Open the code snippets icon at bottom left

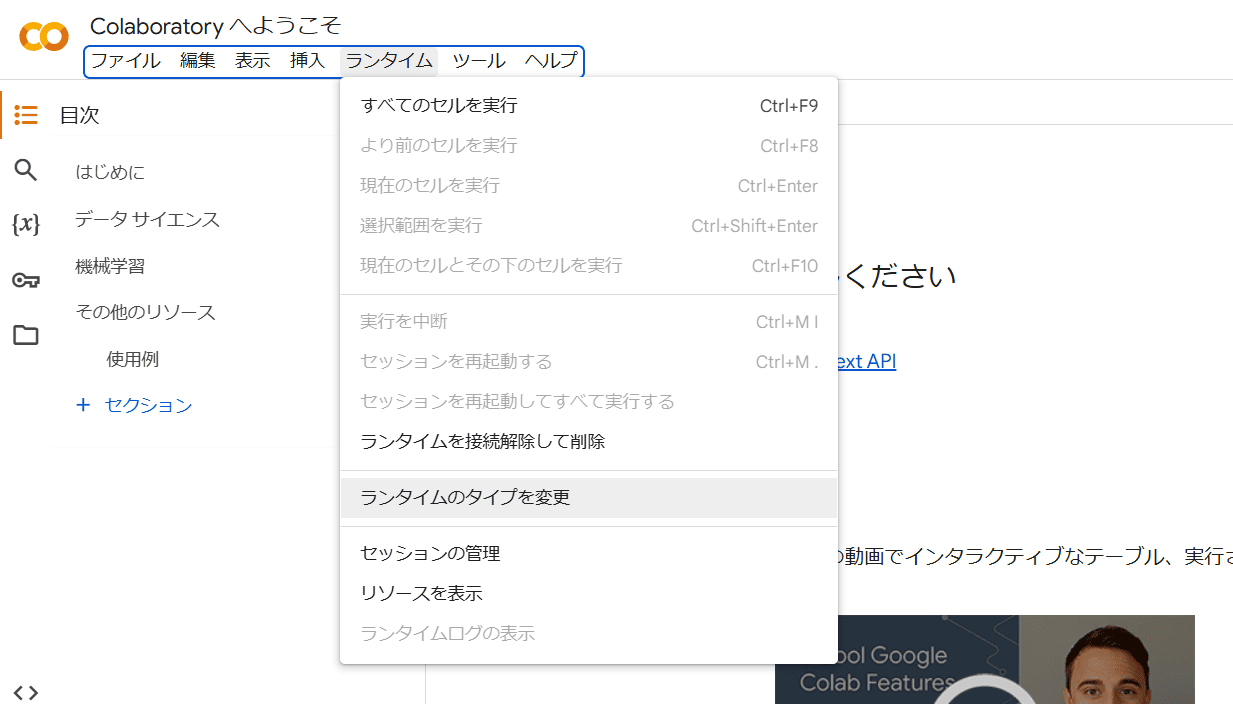[25, 691]
